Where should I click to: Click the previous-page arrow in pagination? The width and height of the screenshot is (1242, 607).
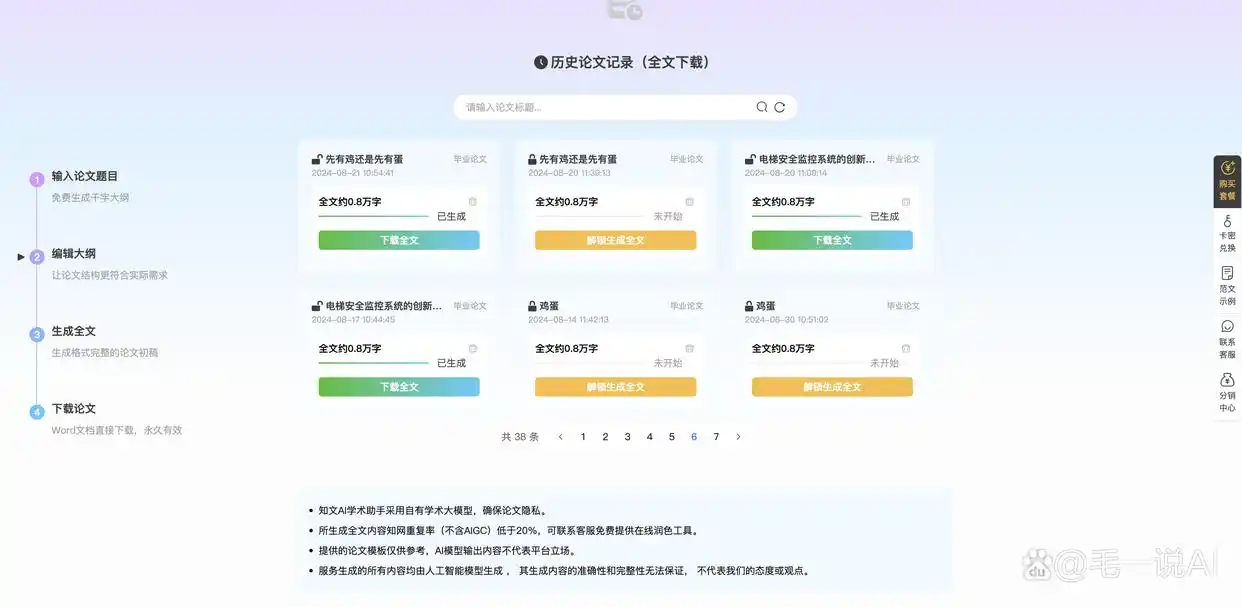click(560, 437)
